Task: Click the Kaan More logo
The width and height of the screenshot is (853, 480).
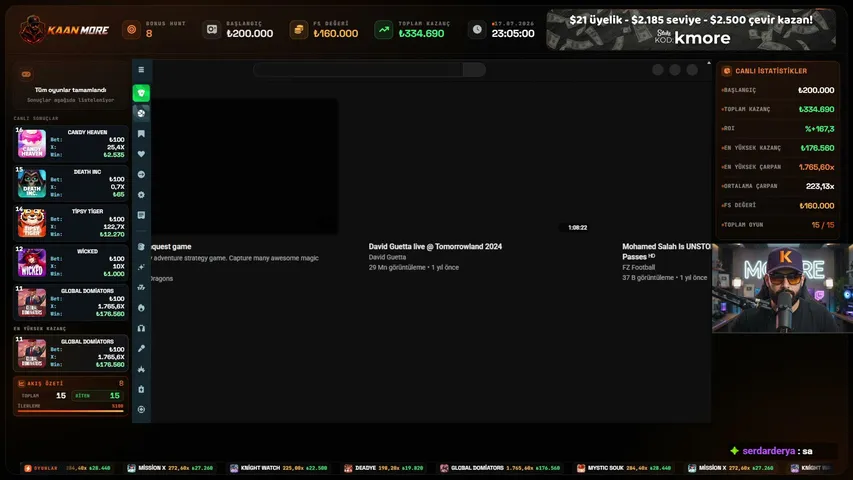Action: (64, 29)
